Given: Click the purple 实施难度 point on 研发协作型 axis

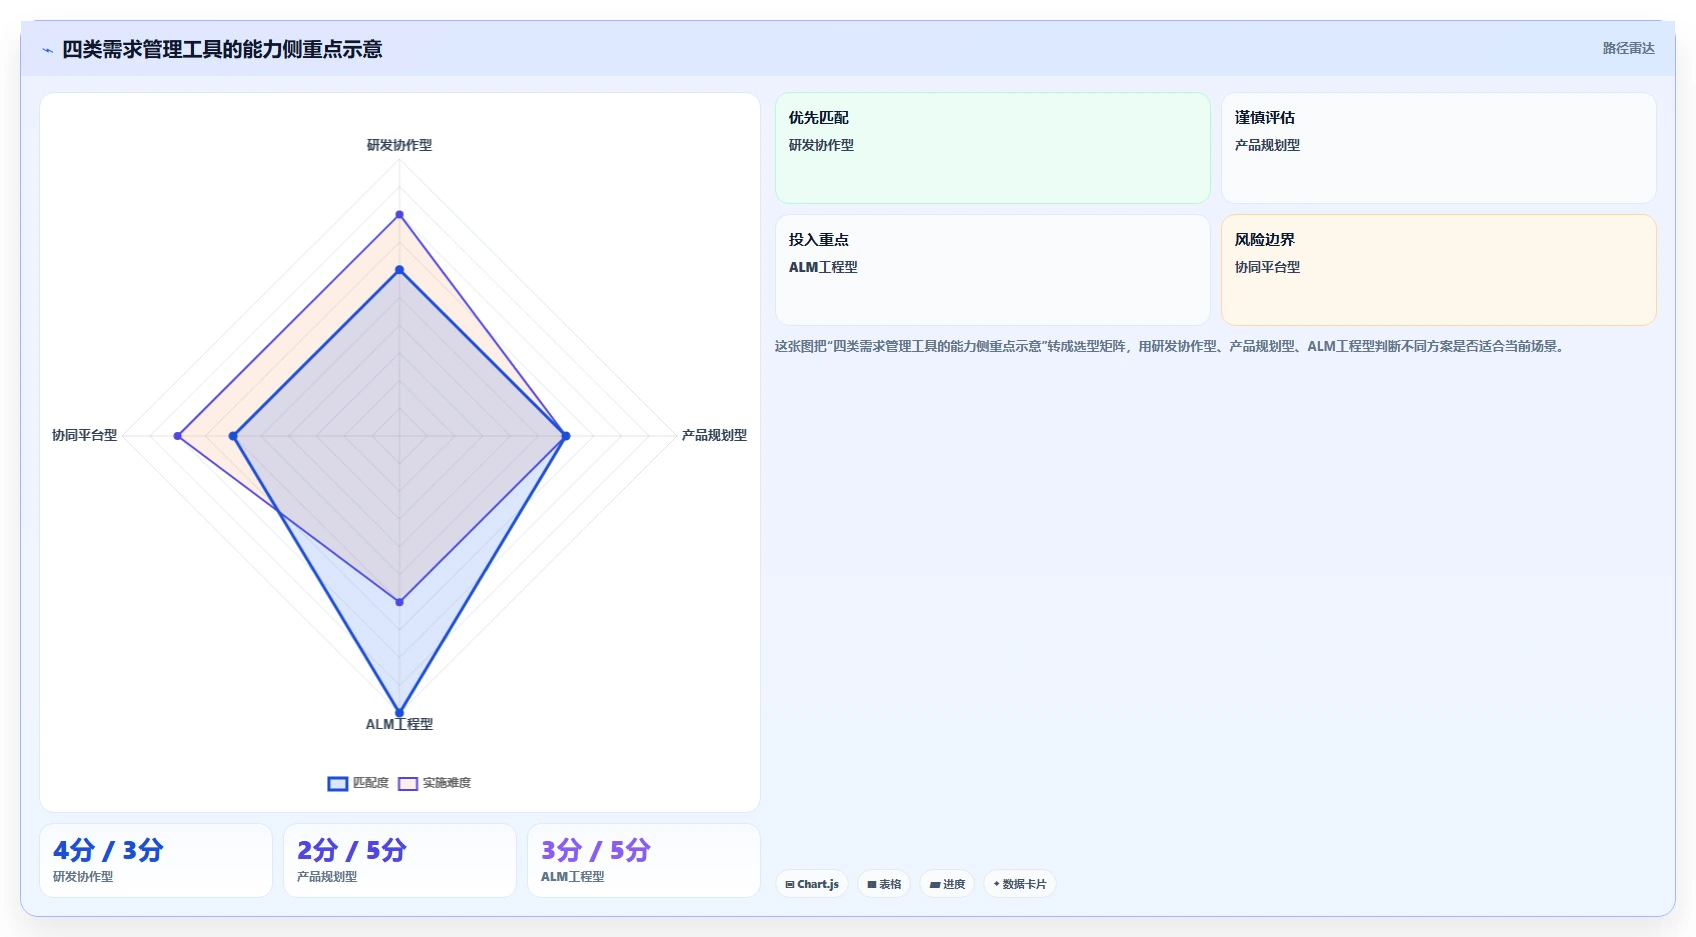Looking at the screenshot, I should tap(400, 214).
